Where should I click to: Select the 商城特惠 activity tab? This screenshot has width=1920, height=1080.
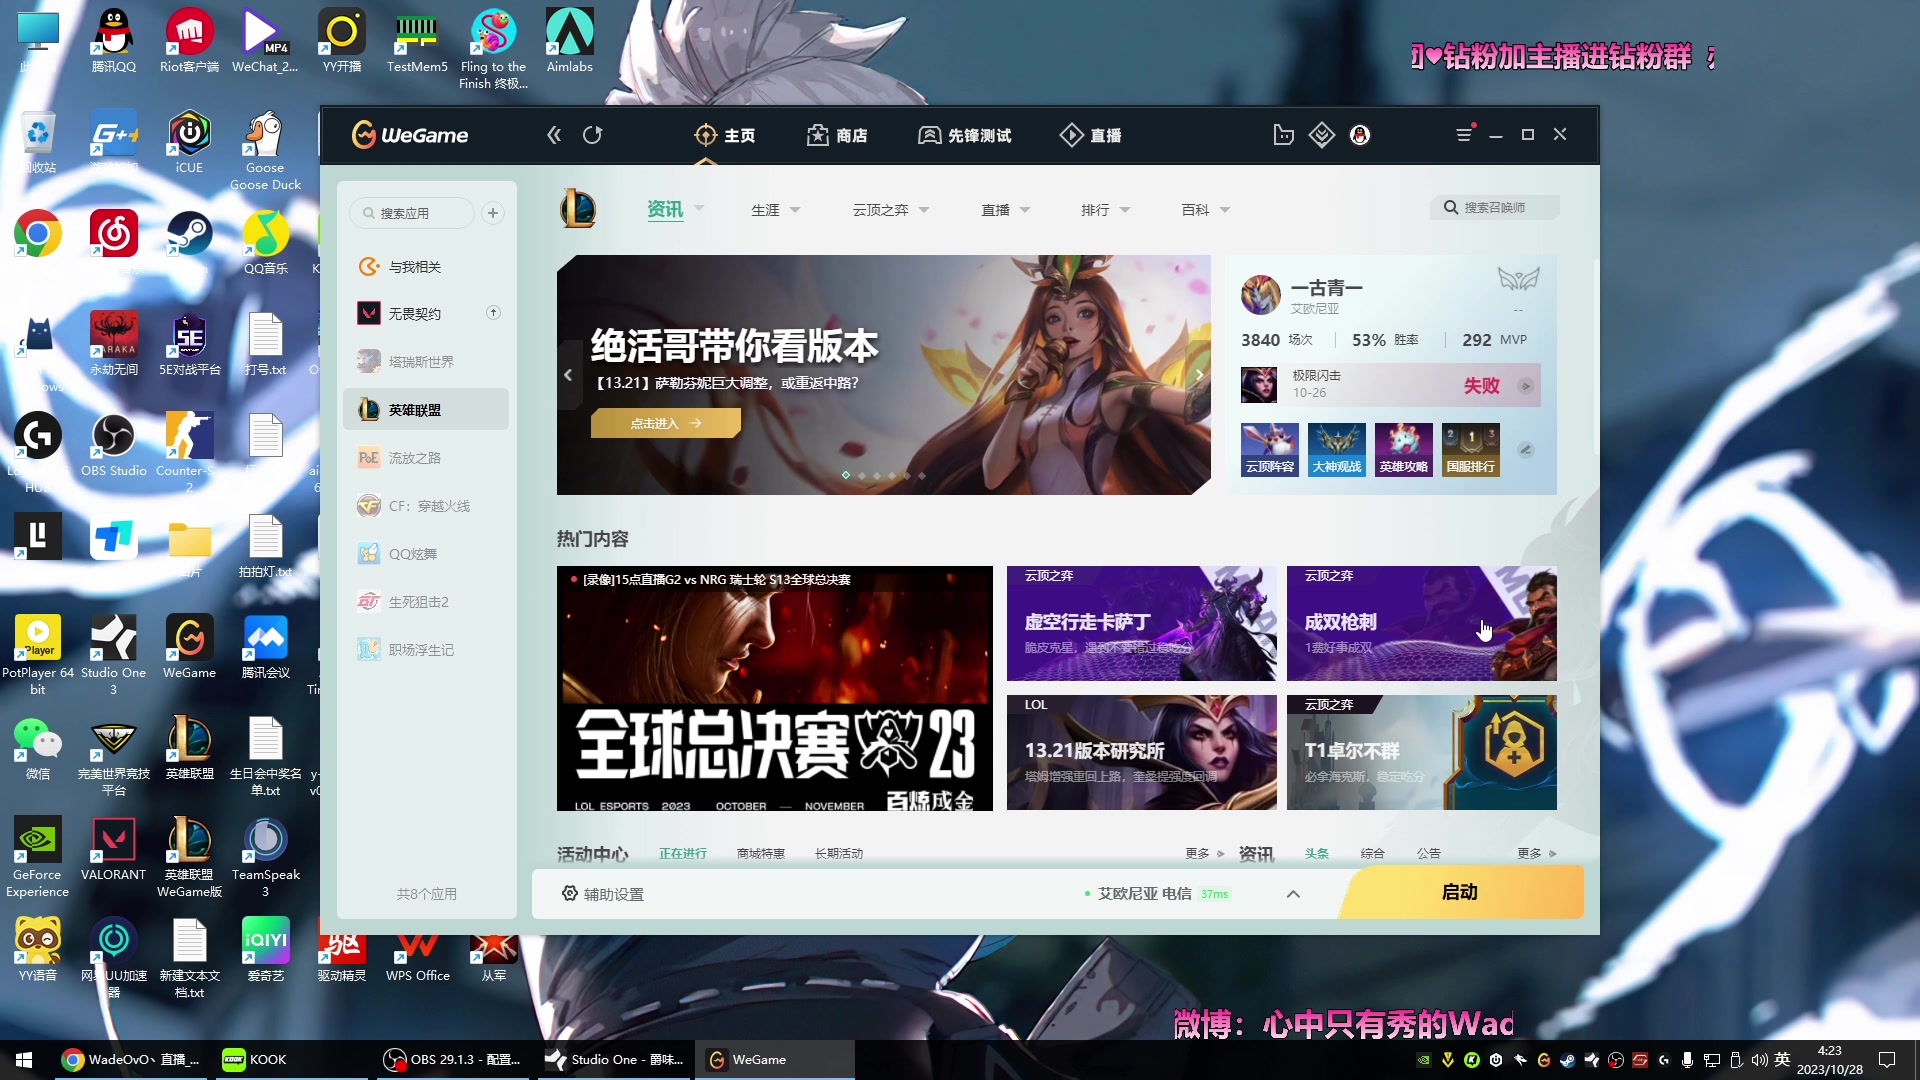click(761, 853)
